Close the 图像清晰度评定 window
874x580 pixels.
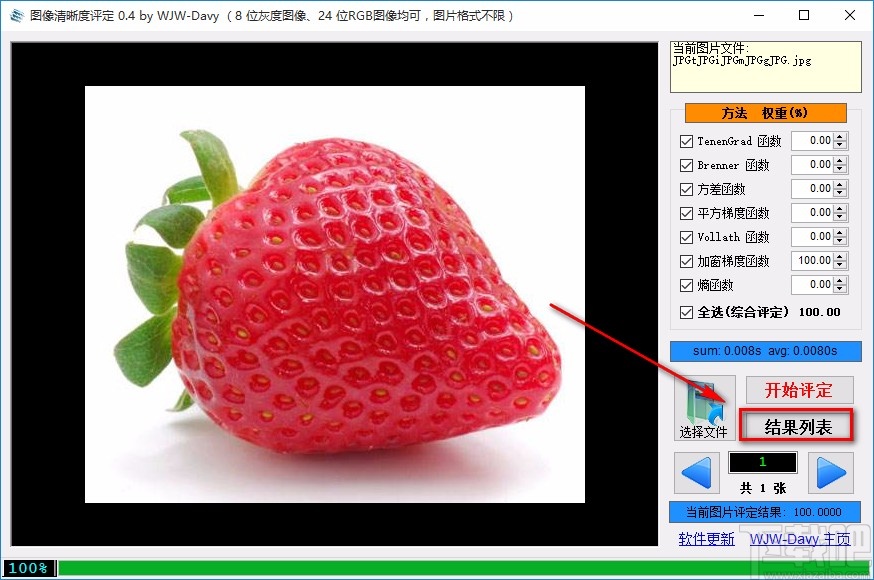point(849,15)
